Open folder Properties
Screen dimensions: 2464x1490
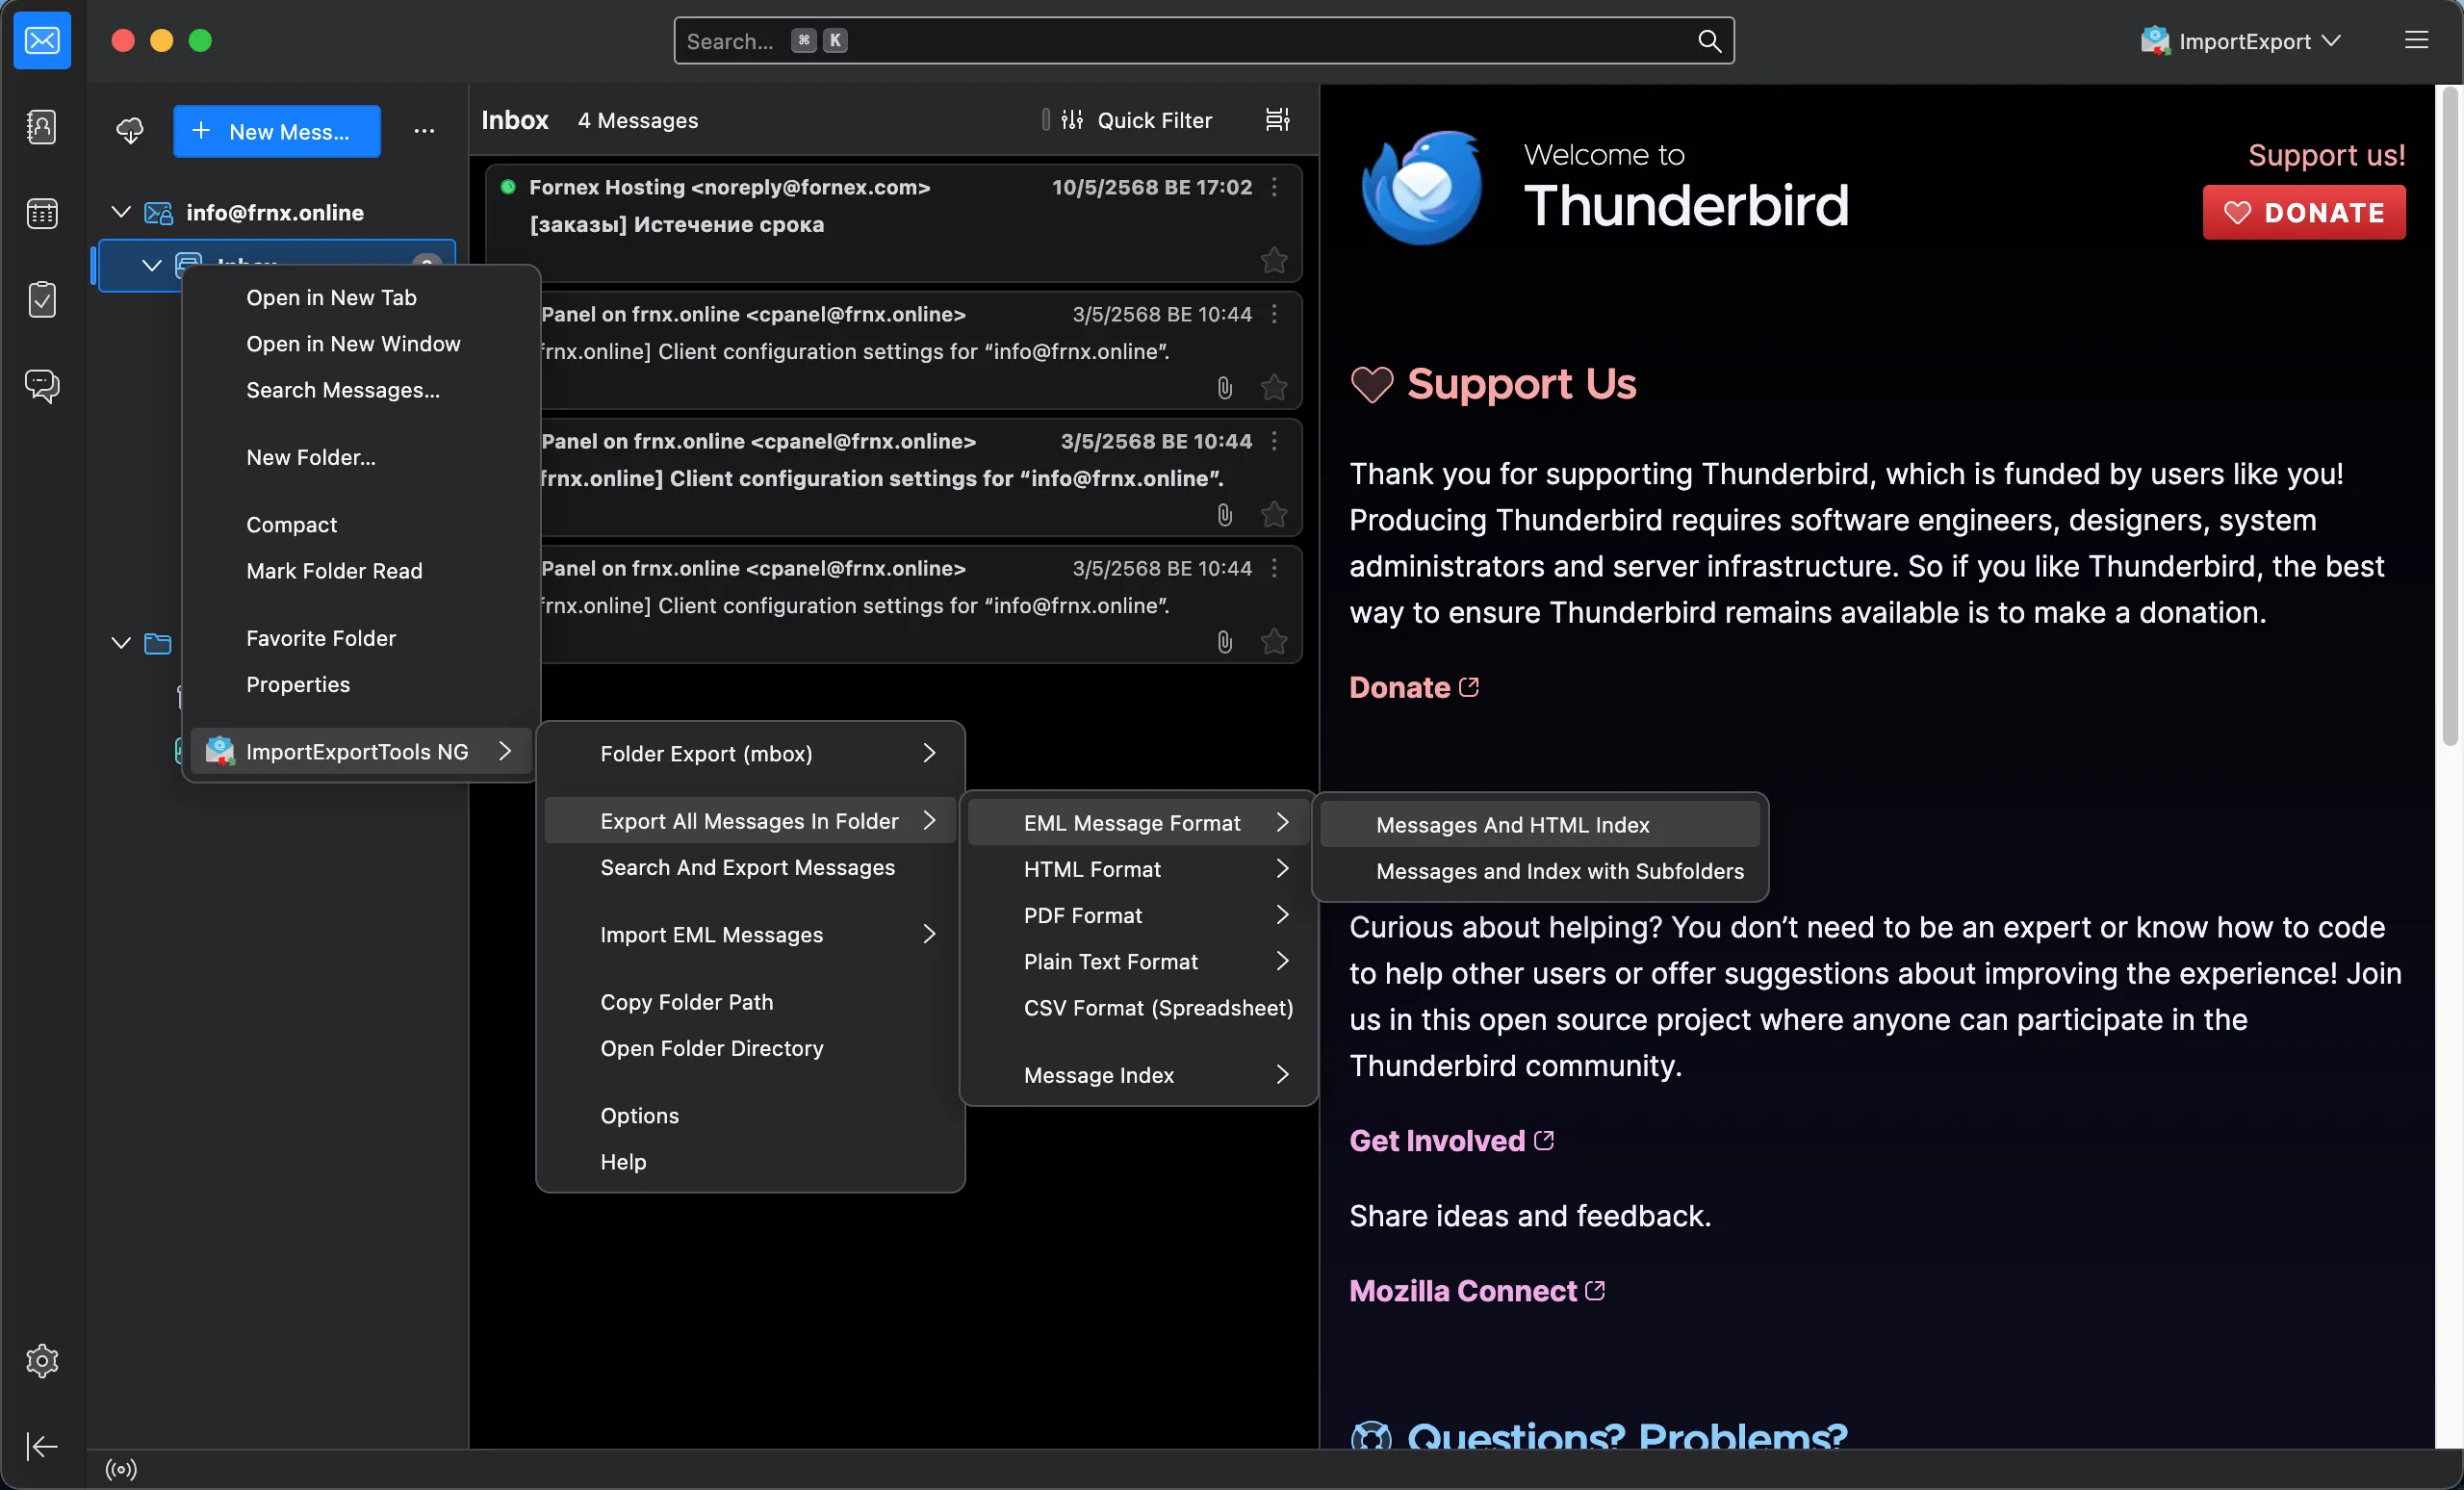(x=361, y=684)
